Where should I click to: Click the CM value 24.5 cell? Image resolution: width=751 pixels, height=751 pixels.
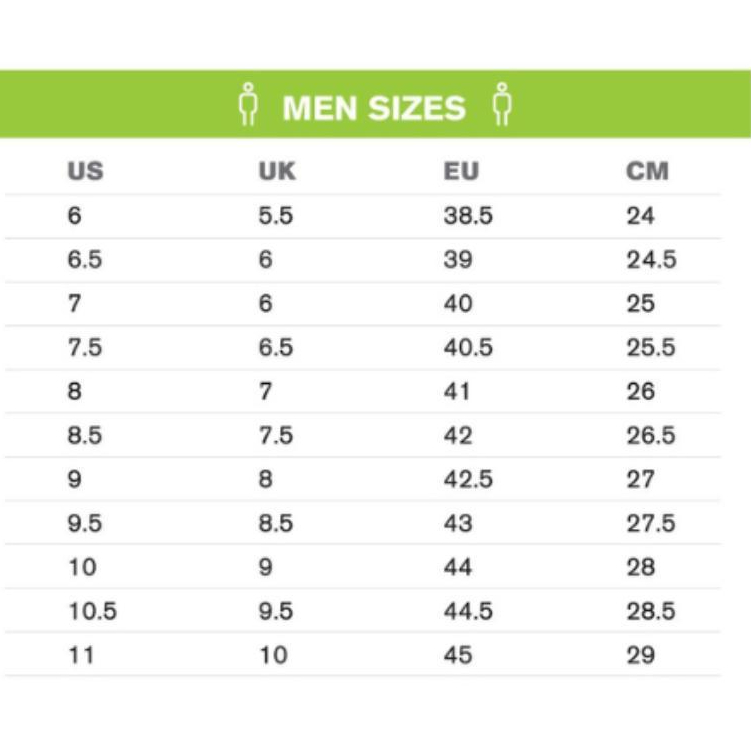(x=651, y=260)
